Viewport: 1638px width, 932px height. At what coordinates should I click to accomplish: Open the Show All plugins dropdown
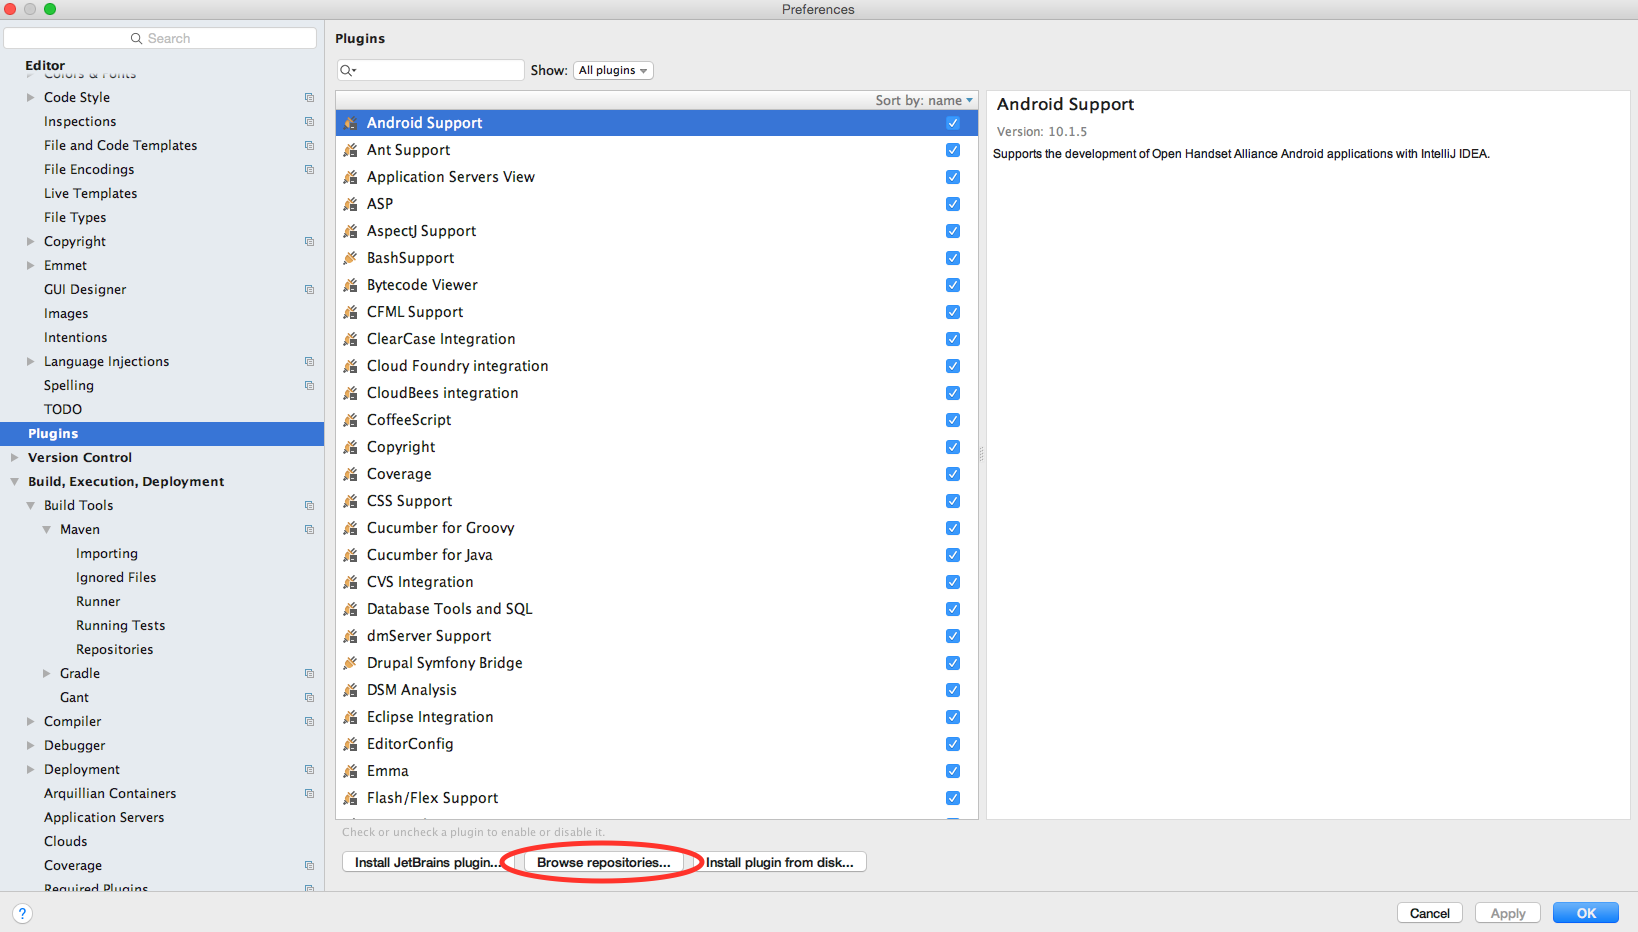click(x=613, y=70)
